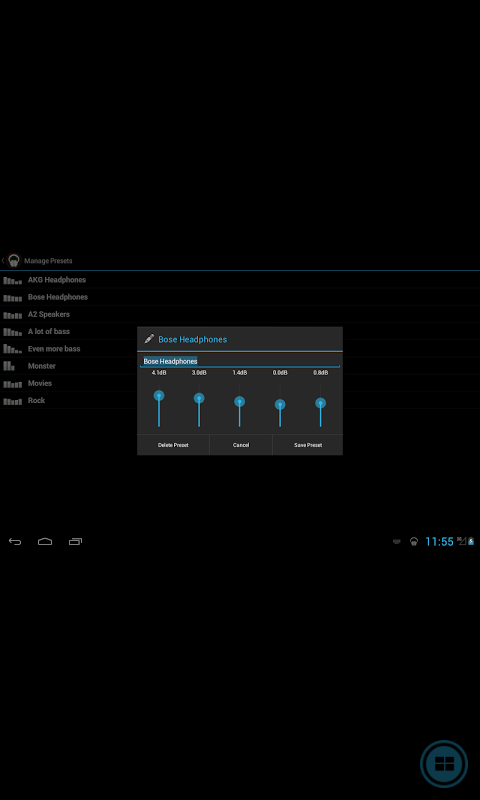The height and width of the screenshot is (800, 480).
Task: Click the Manage Presets title text
Action: point(48,261)
